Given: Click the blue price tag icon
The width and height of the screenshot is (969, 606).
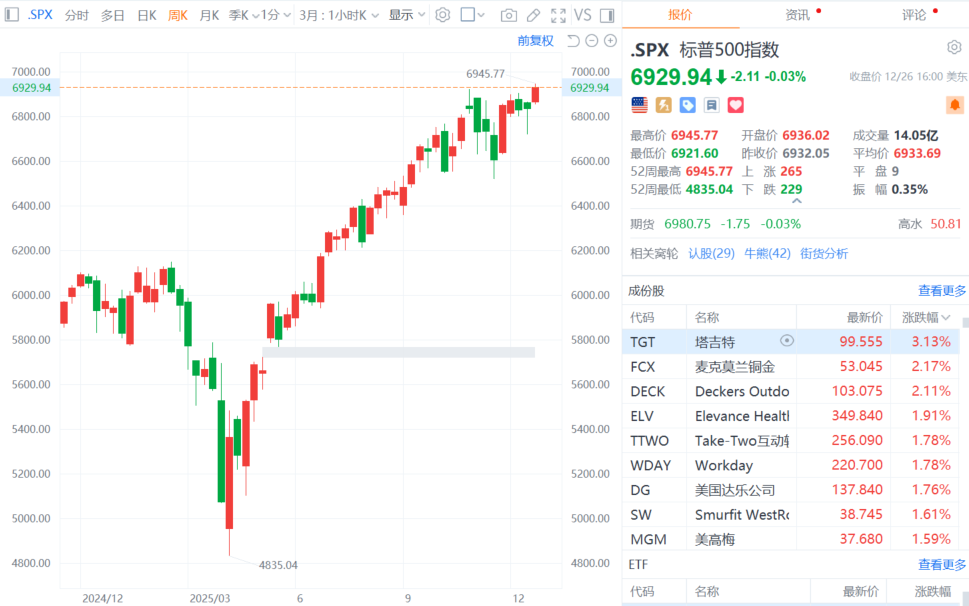Looking at the screenshot, I should [x=688, y=105].
